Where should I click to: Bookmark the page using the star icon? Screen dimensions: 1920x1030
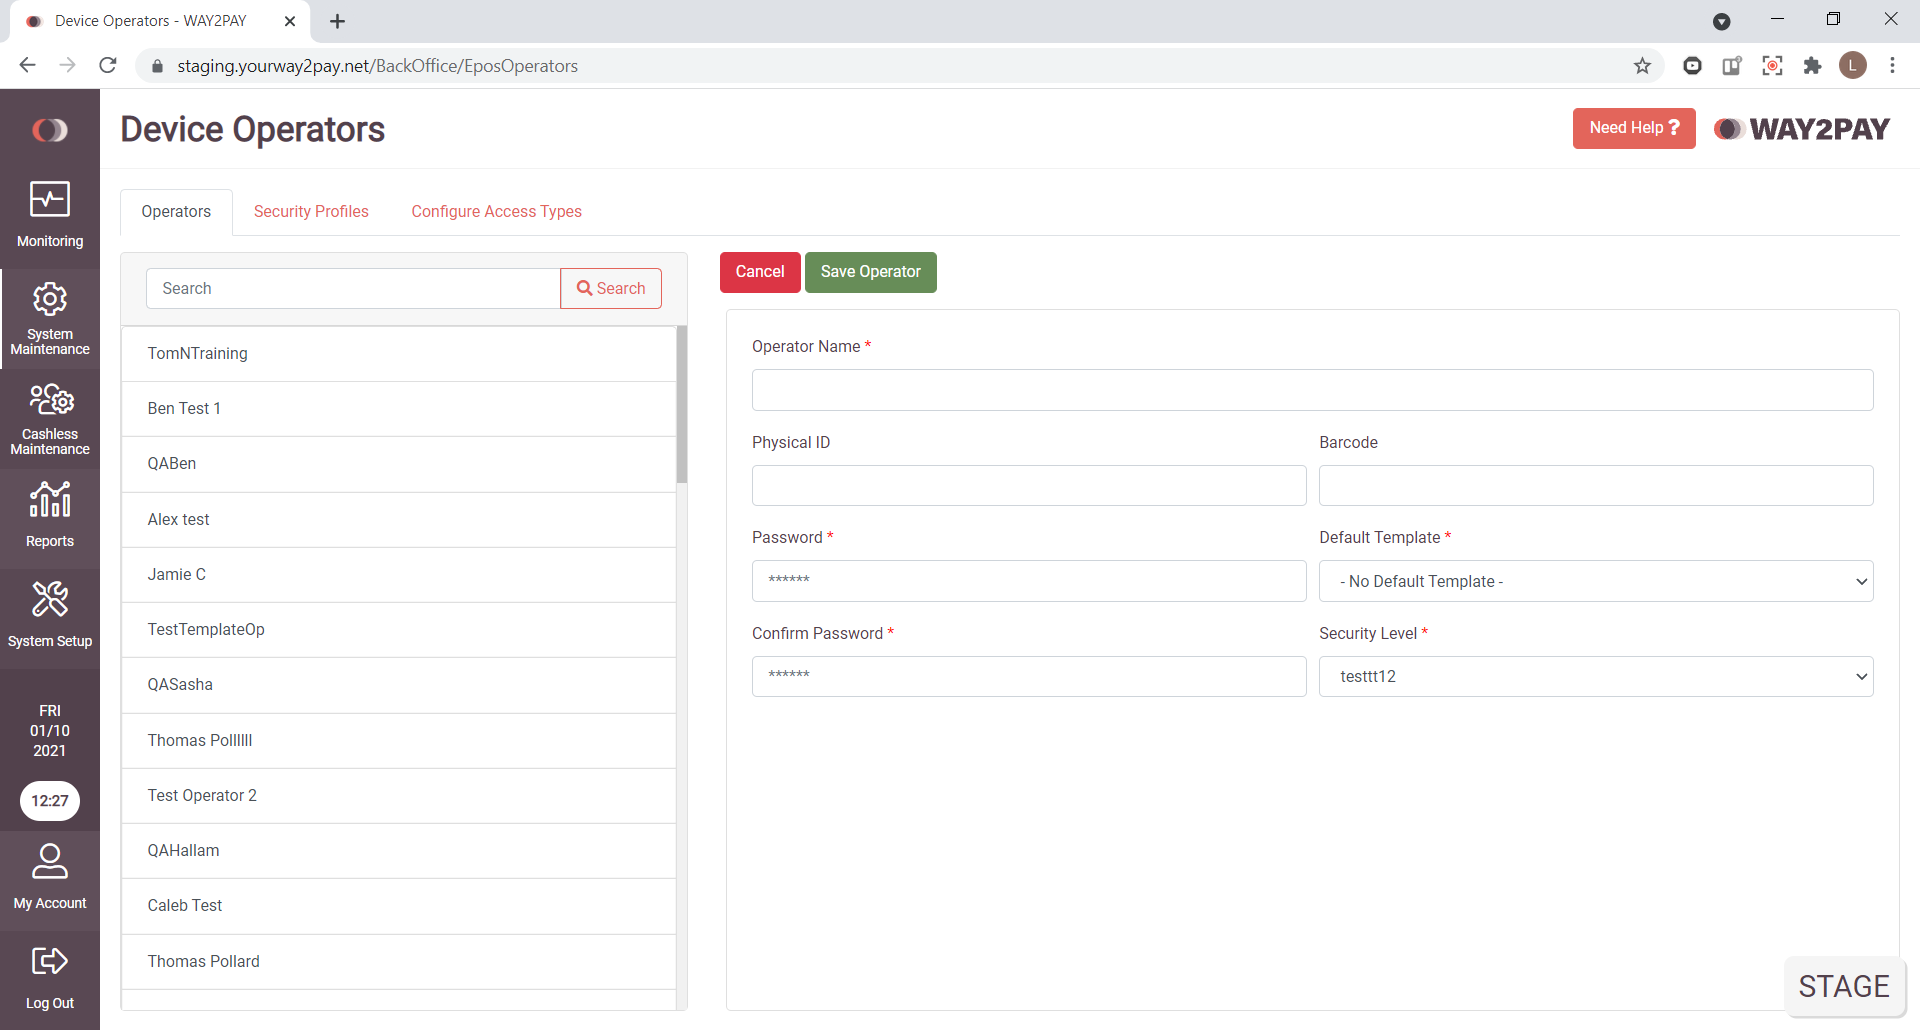1642,65
